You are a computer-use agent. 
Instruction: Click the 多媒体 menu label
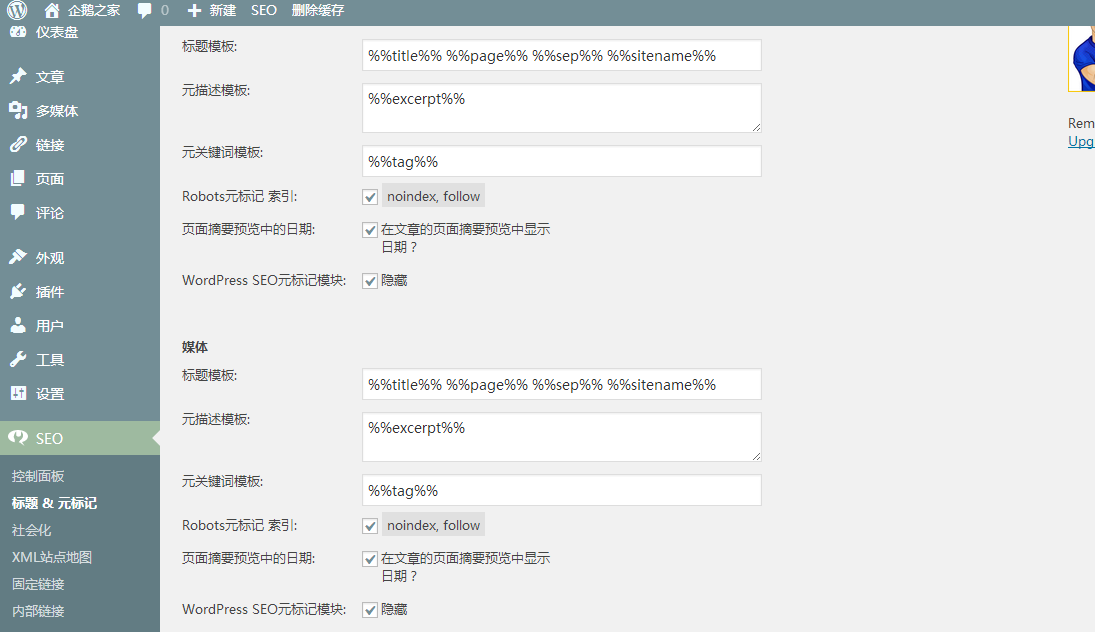coord(57,111)
